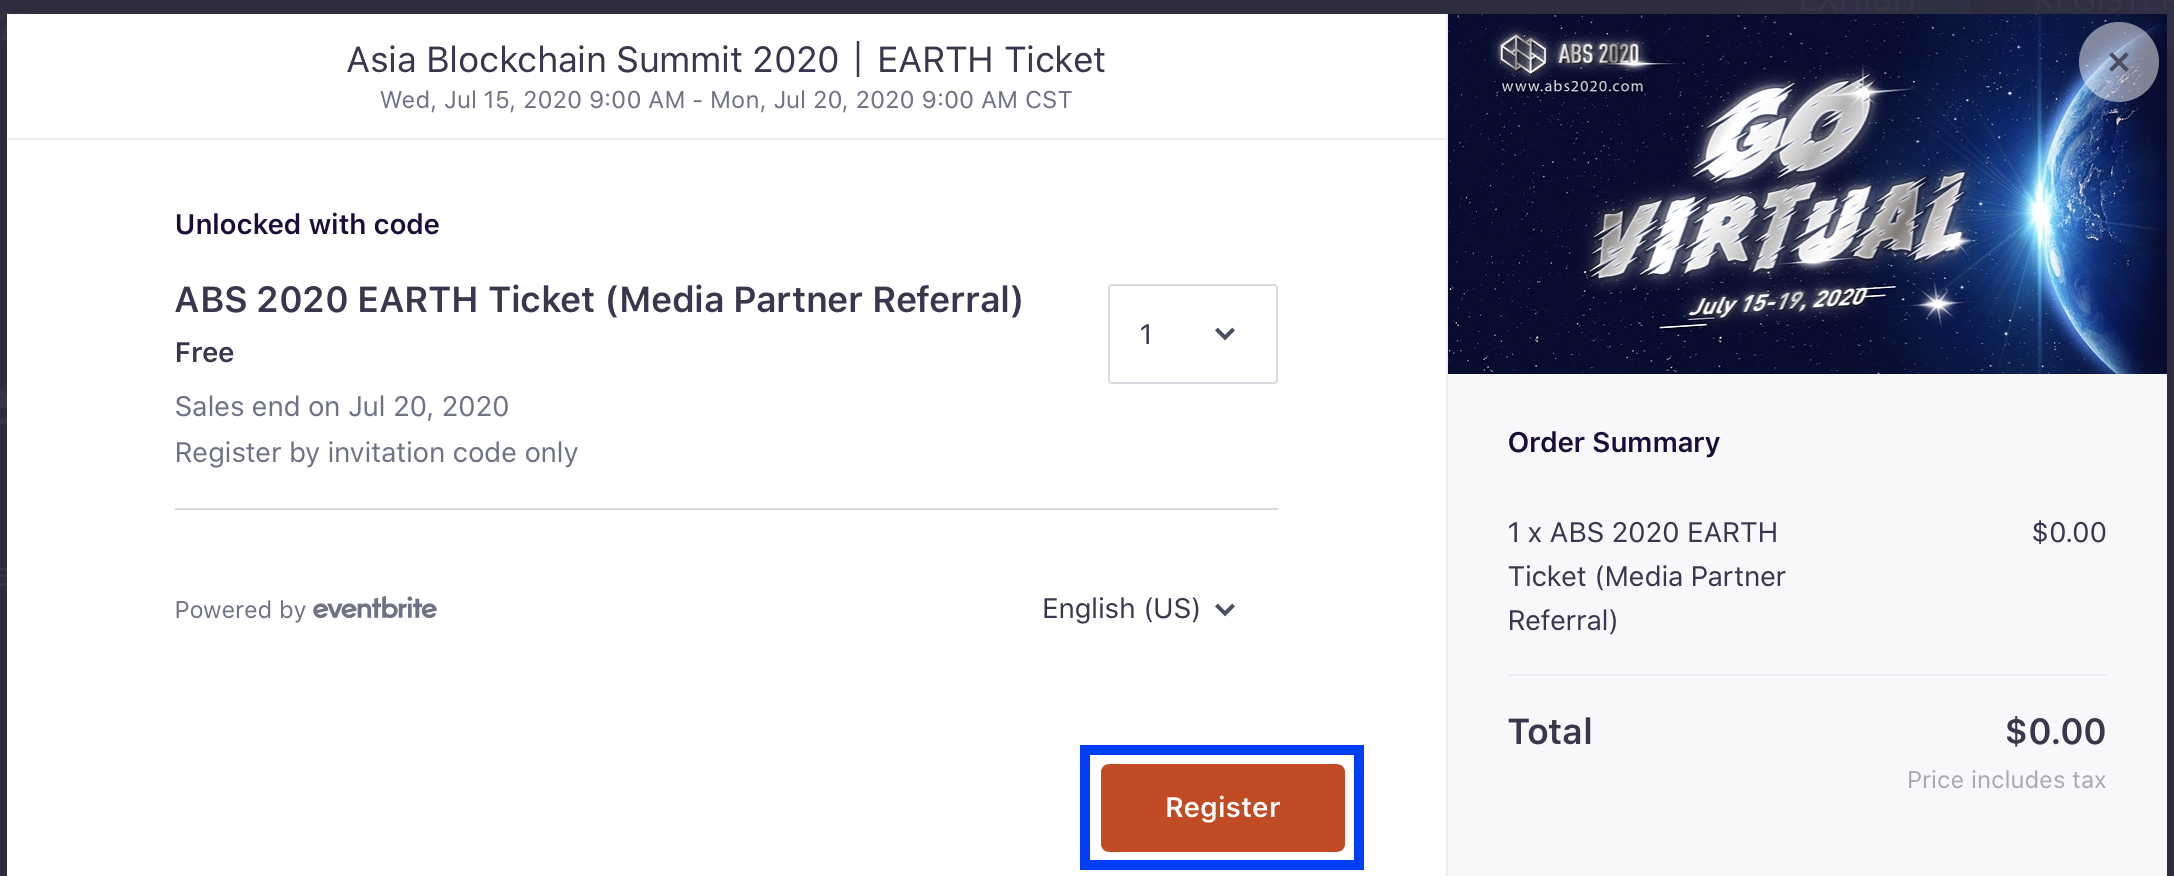
Task: Click the Order Summary heading
Action: pyautogui.click(x=1613, y=442)
